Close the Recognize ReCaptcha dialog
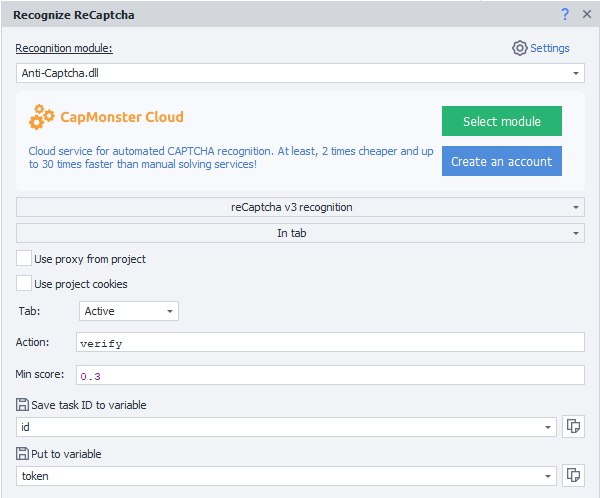The width and height of the screenshot is (600, 498). pyautogui.click(x=586, y=14)
